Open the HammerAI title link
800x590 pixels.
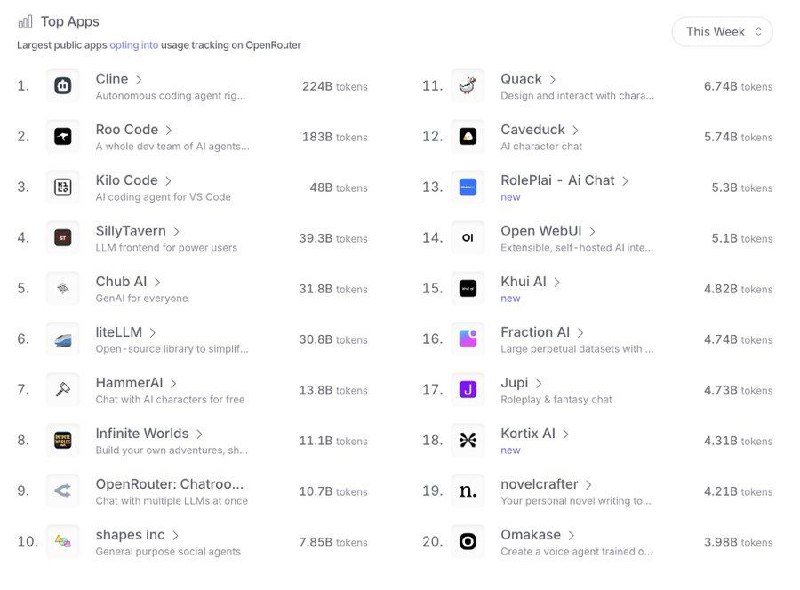[129, 383]
